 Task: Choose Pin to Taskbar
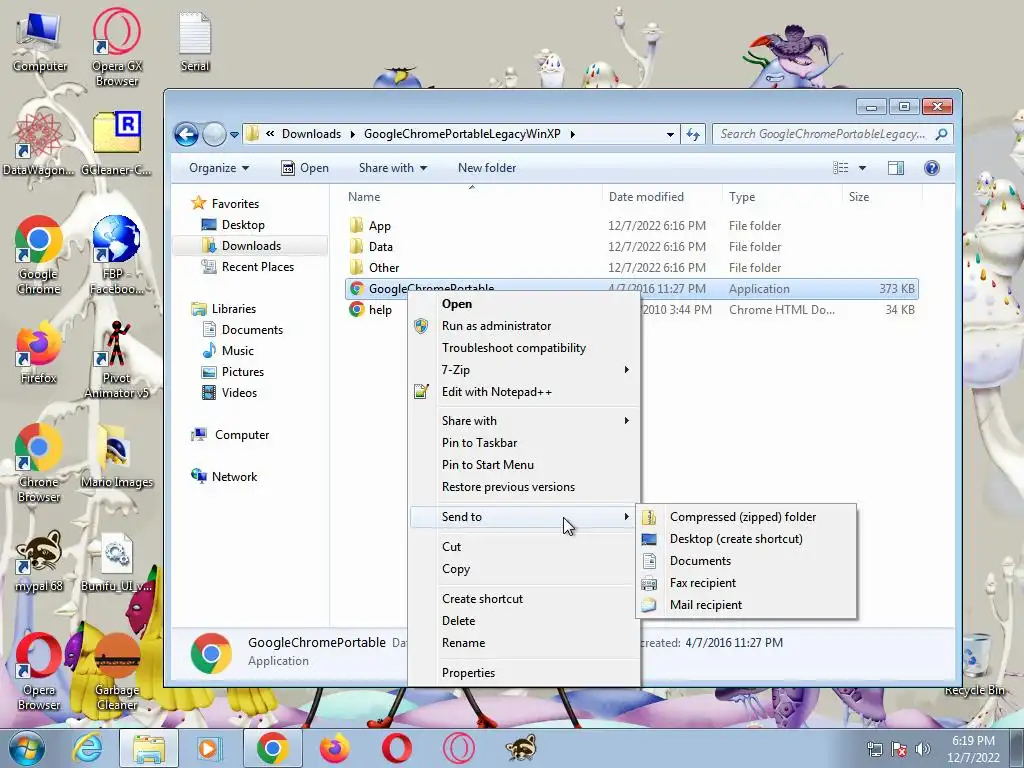(x=524, y=443)
